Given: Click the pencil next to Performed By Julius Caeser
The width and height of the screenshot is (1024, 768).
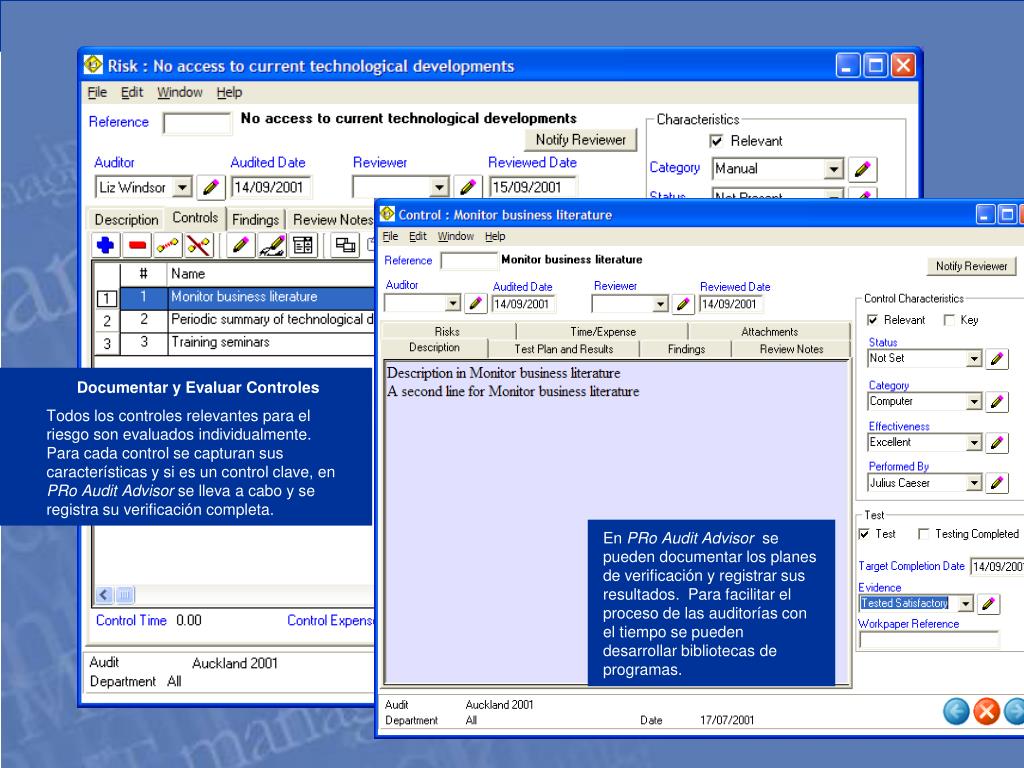Looking at the screenshot, I should coord(997,483).
